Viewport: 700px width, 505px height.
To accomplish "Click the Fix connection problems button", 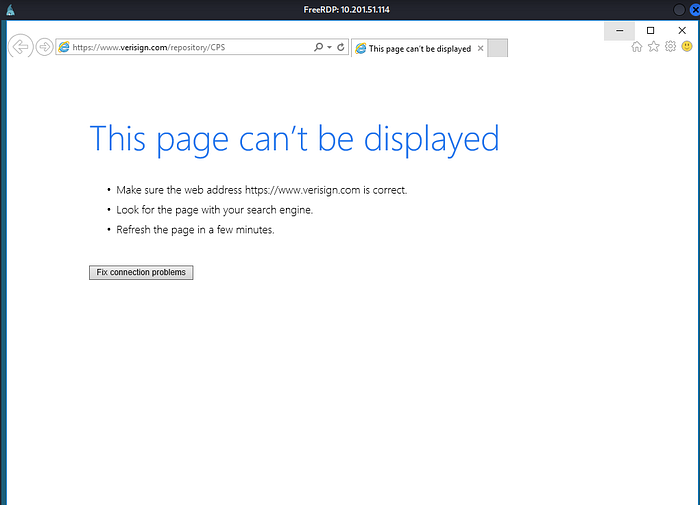I will click(x=141, y=272).
